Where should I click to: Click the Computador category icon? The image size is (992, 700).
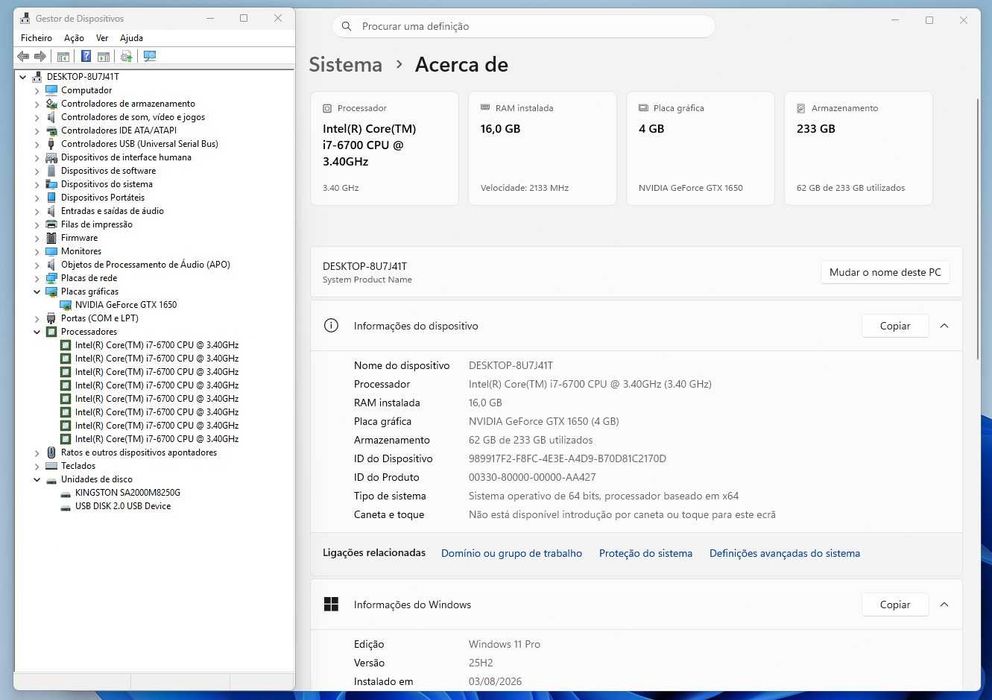click(51, 90)
